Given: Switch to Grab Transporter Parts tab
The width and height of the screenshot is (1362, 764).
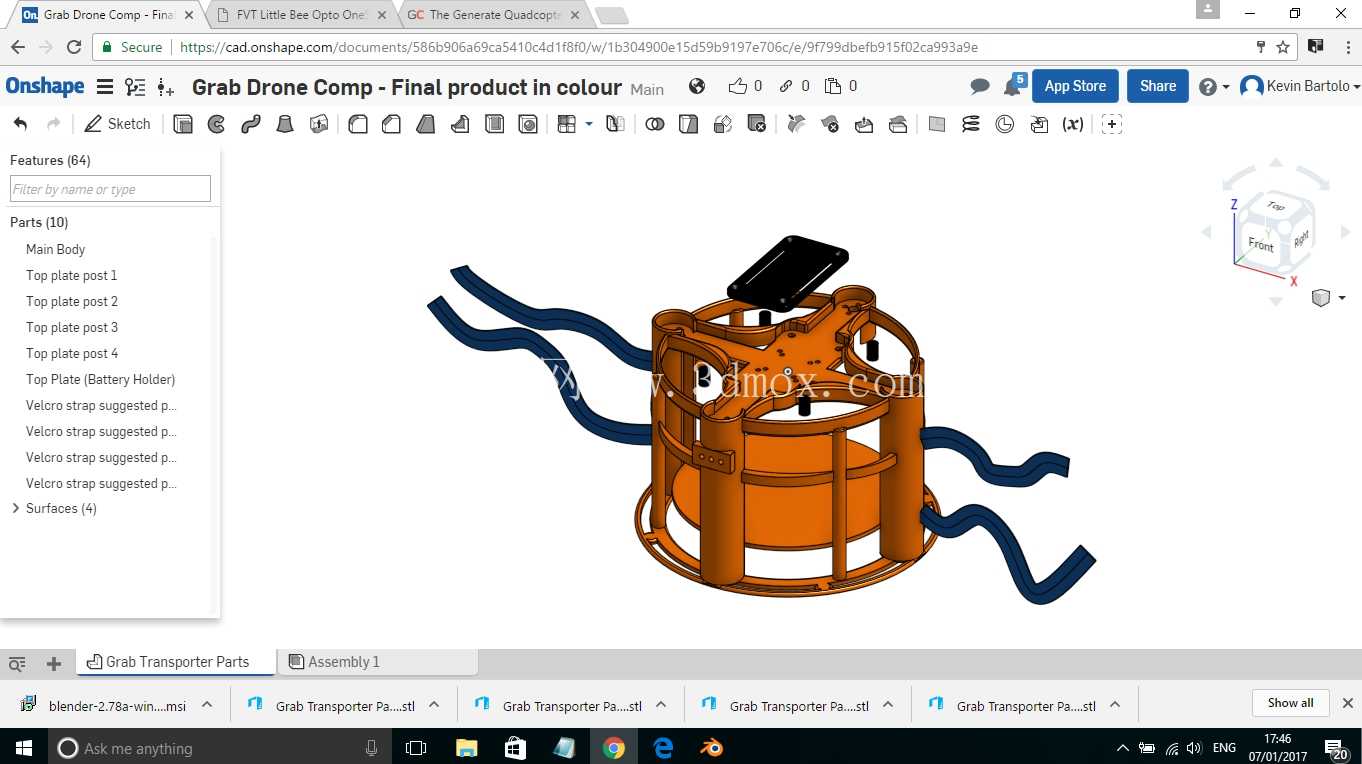Looking at the screenshot, I should click(x=177, y=662).
